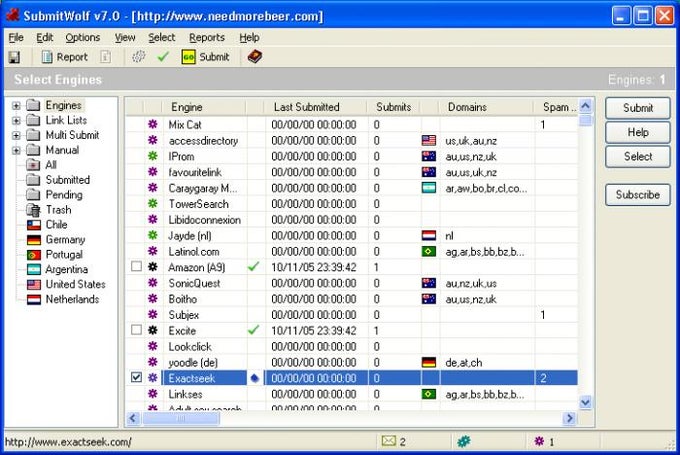Viewport: 680px width, 455px height.
Task: Click the purple gear icon for Mix Cat
Action: point(153,124)
